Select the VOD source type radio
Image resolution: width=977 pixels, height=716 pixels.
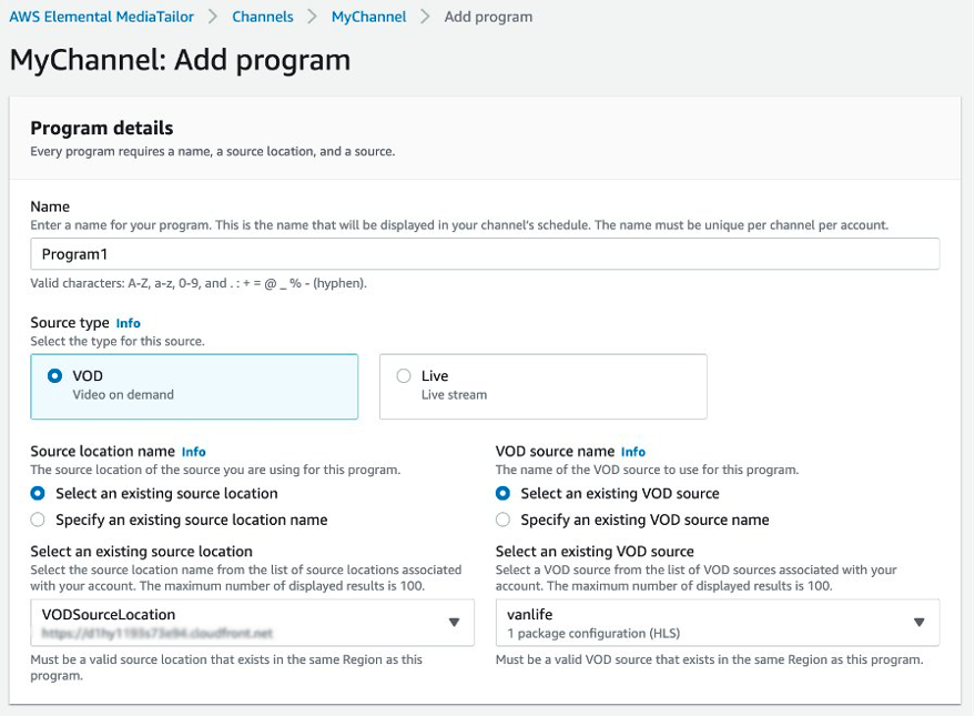point(55,376)
